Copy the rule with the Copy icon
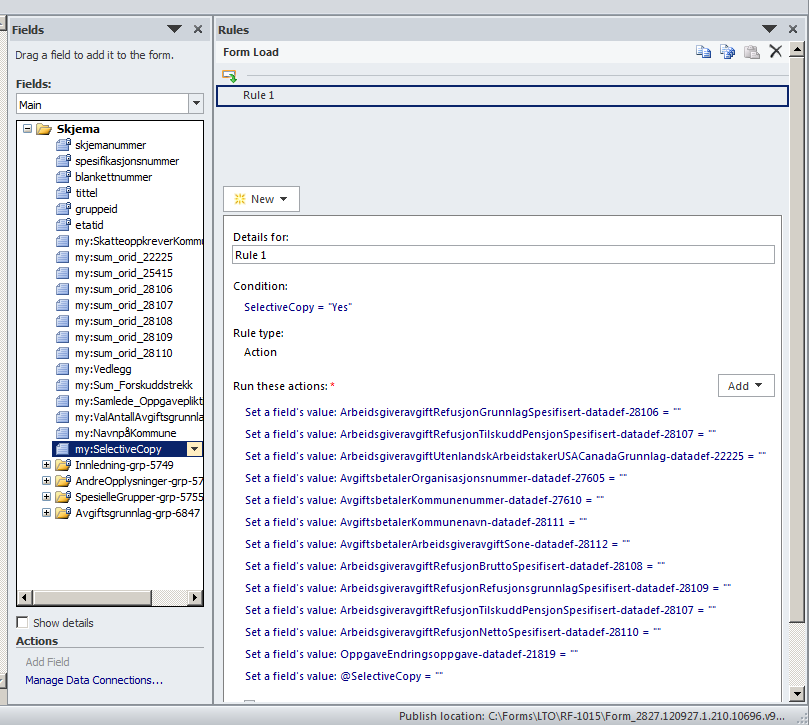Viewport: 809px width, 725px height. [x=703, y=52]
